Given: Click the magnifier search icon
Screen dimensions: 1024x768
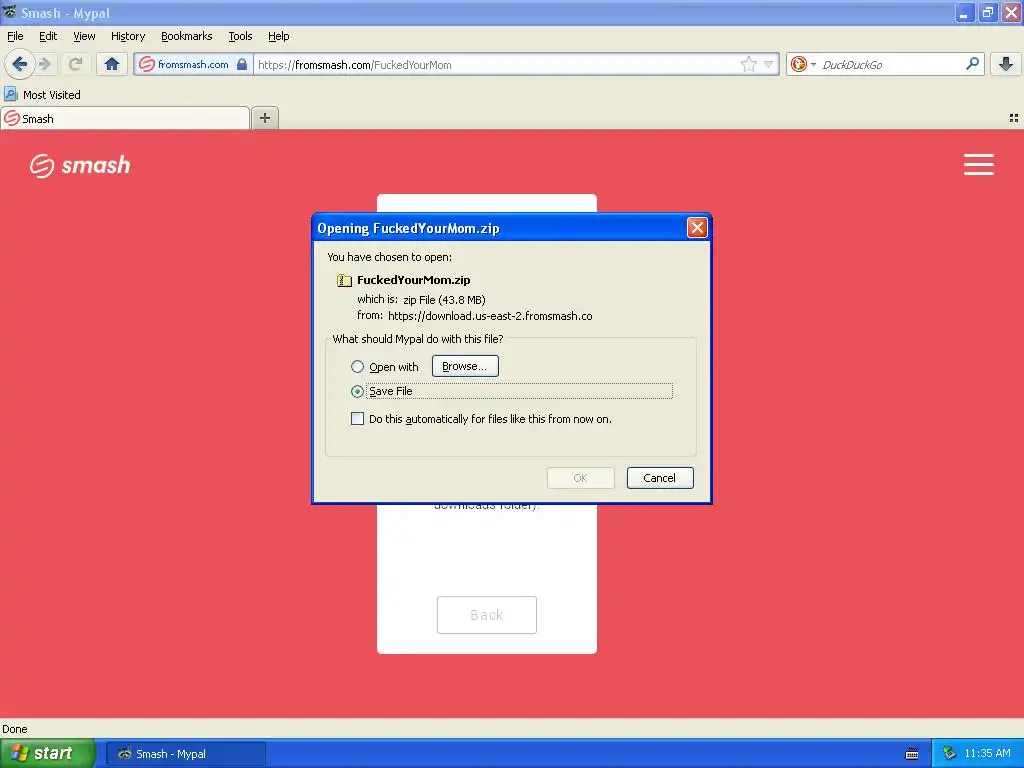Looking at the screenshot, I should (x=972, y=63).
